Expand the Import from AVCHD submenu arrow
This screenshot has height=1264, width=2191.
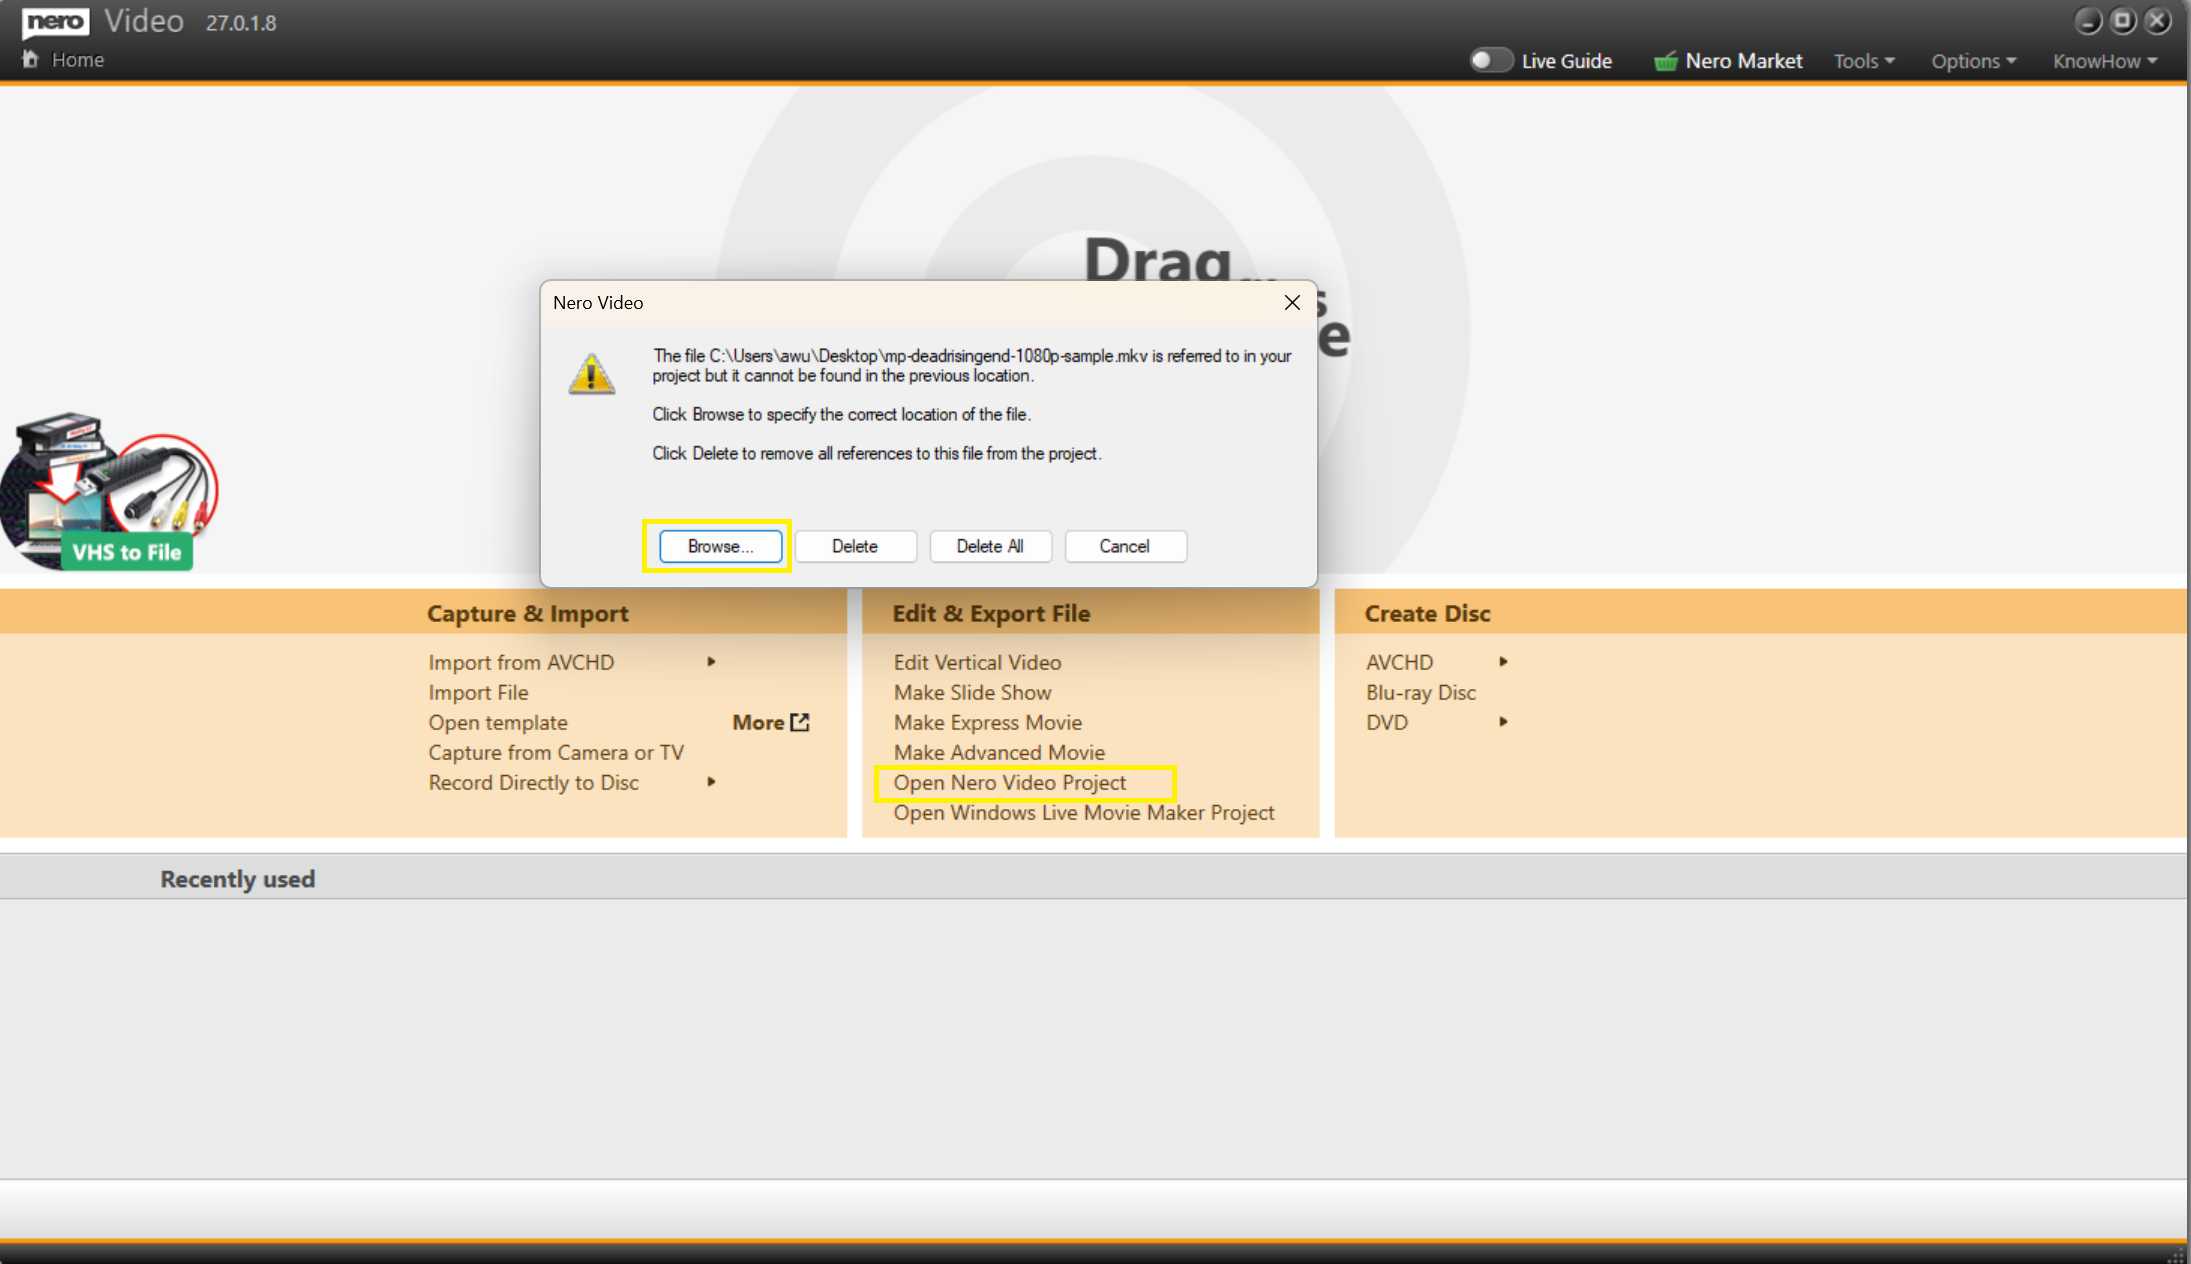pos(711,662)
